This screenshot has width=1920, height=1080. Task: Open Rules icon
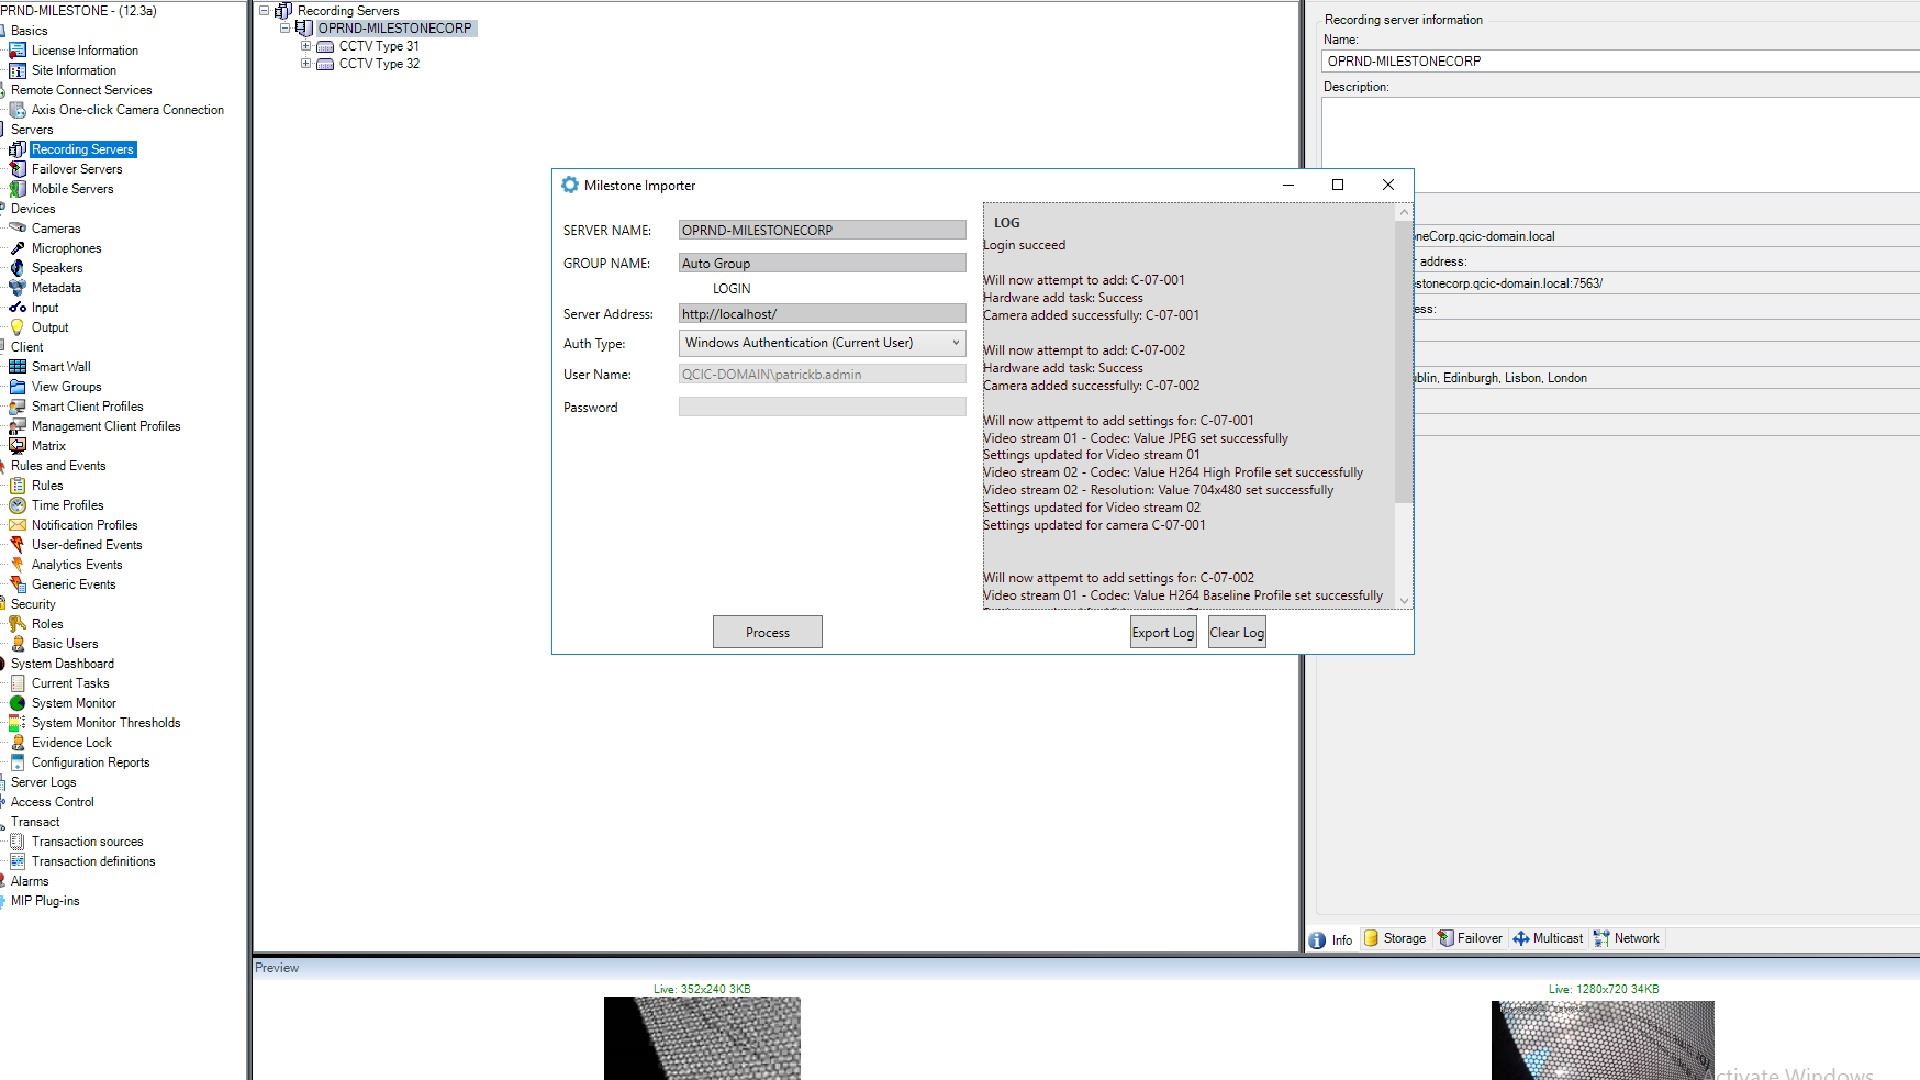tap(17, 486)
